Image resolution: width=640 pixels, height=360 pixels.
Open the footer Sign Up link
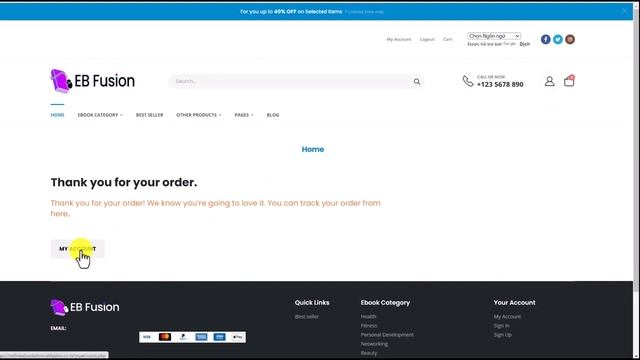point(502,335)
